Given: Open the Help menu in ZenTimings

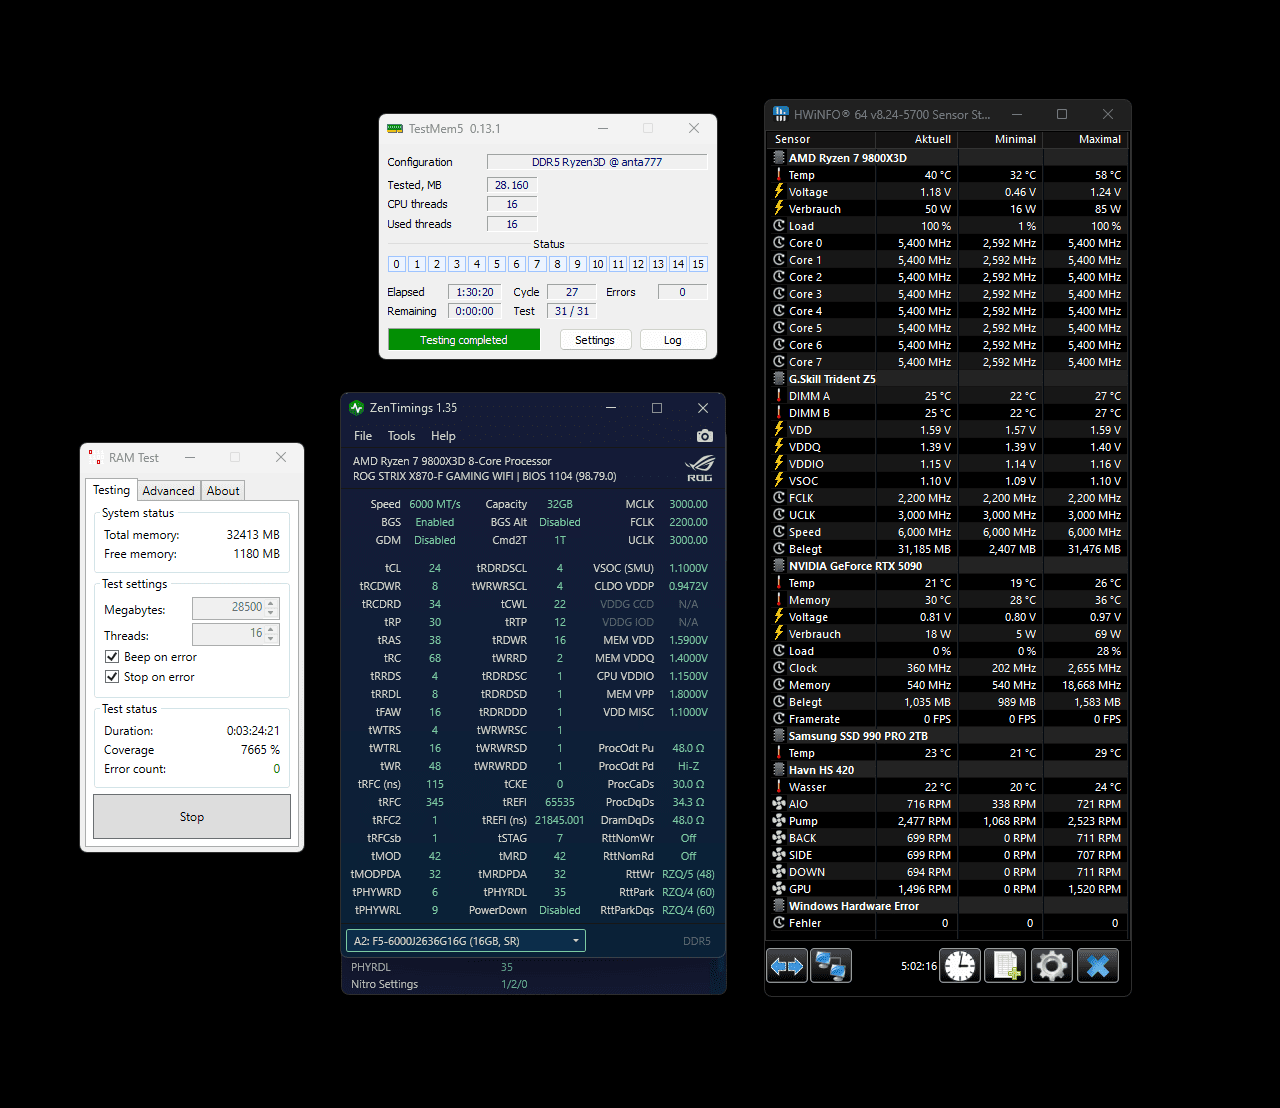Looking at the screenshot, I should pos(443,436).
